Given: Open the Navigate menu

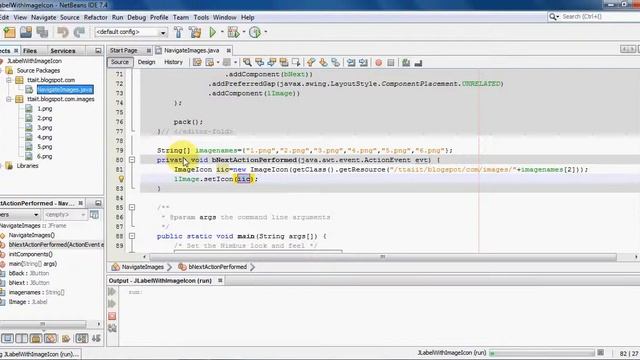Looking at the screenshot, I should coord(43,18).
